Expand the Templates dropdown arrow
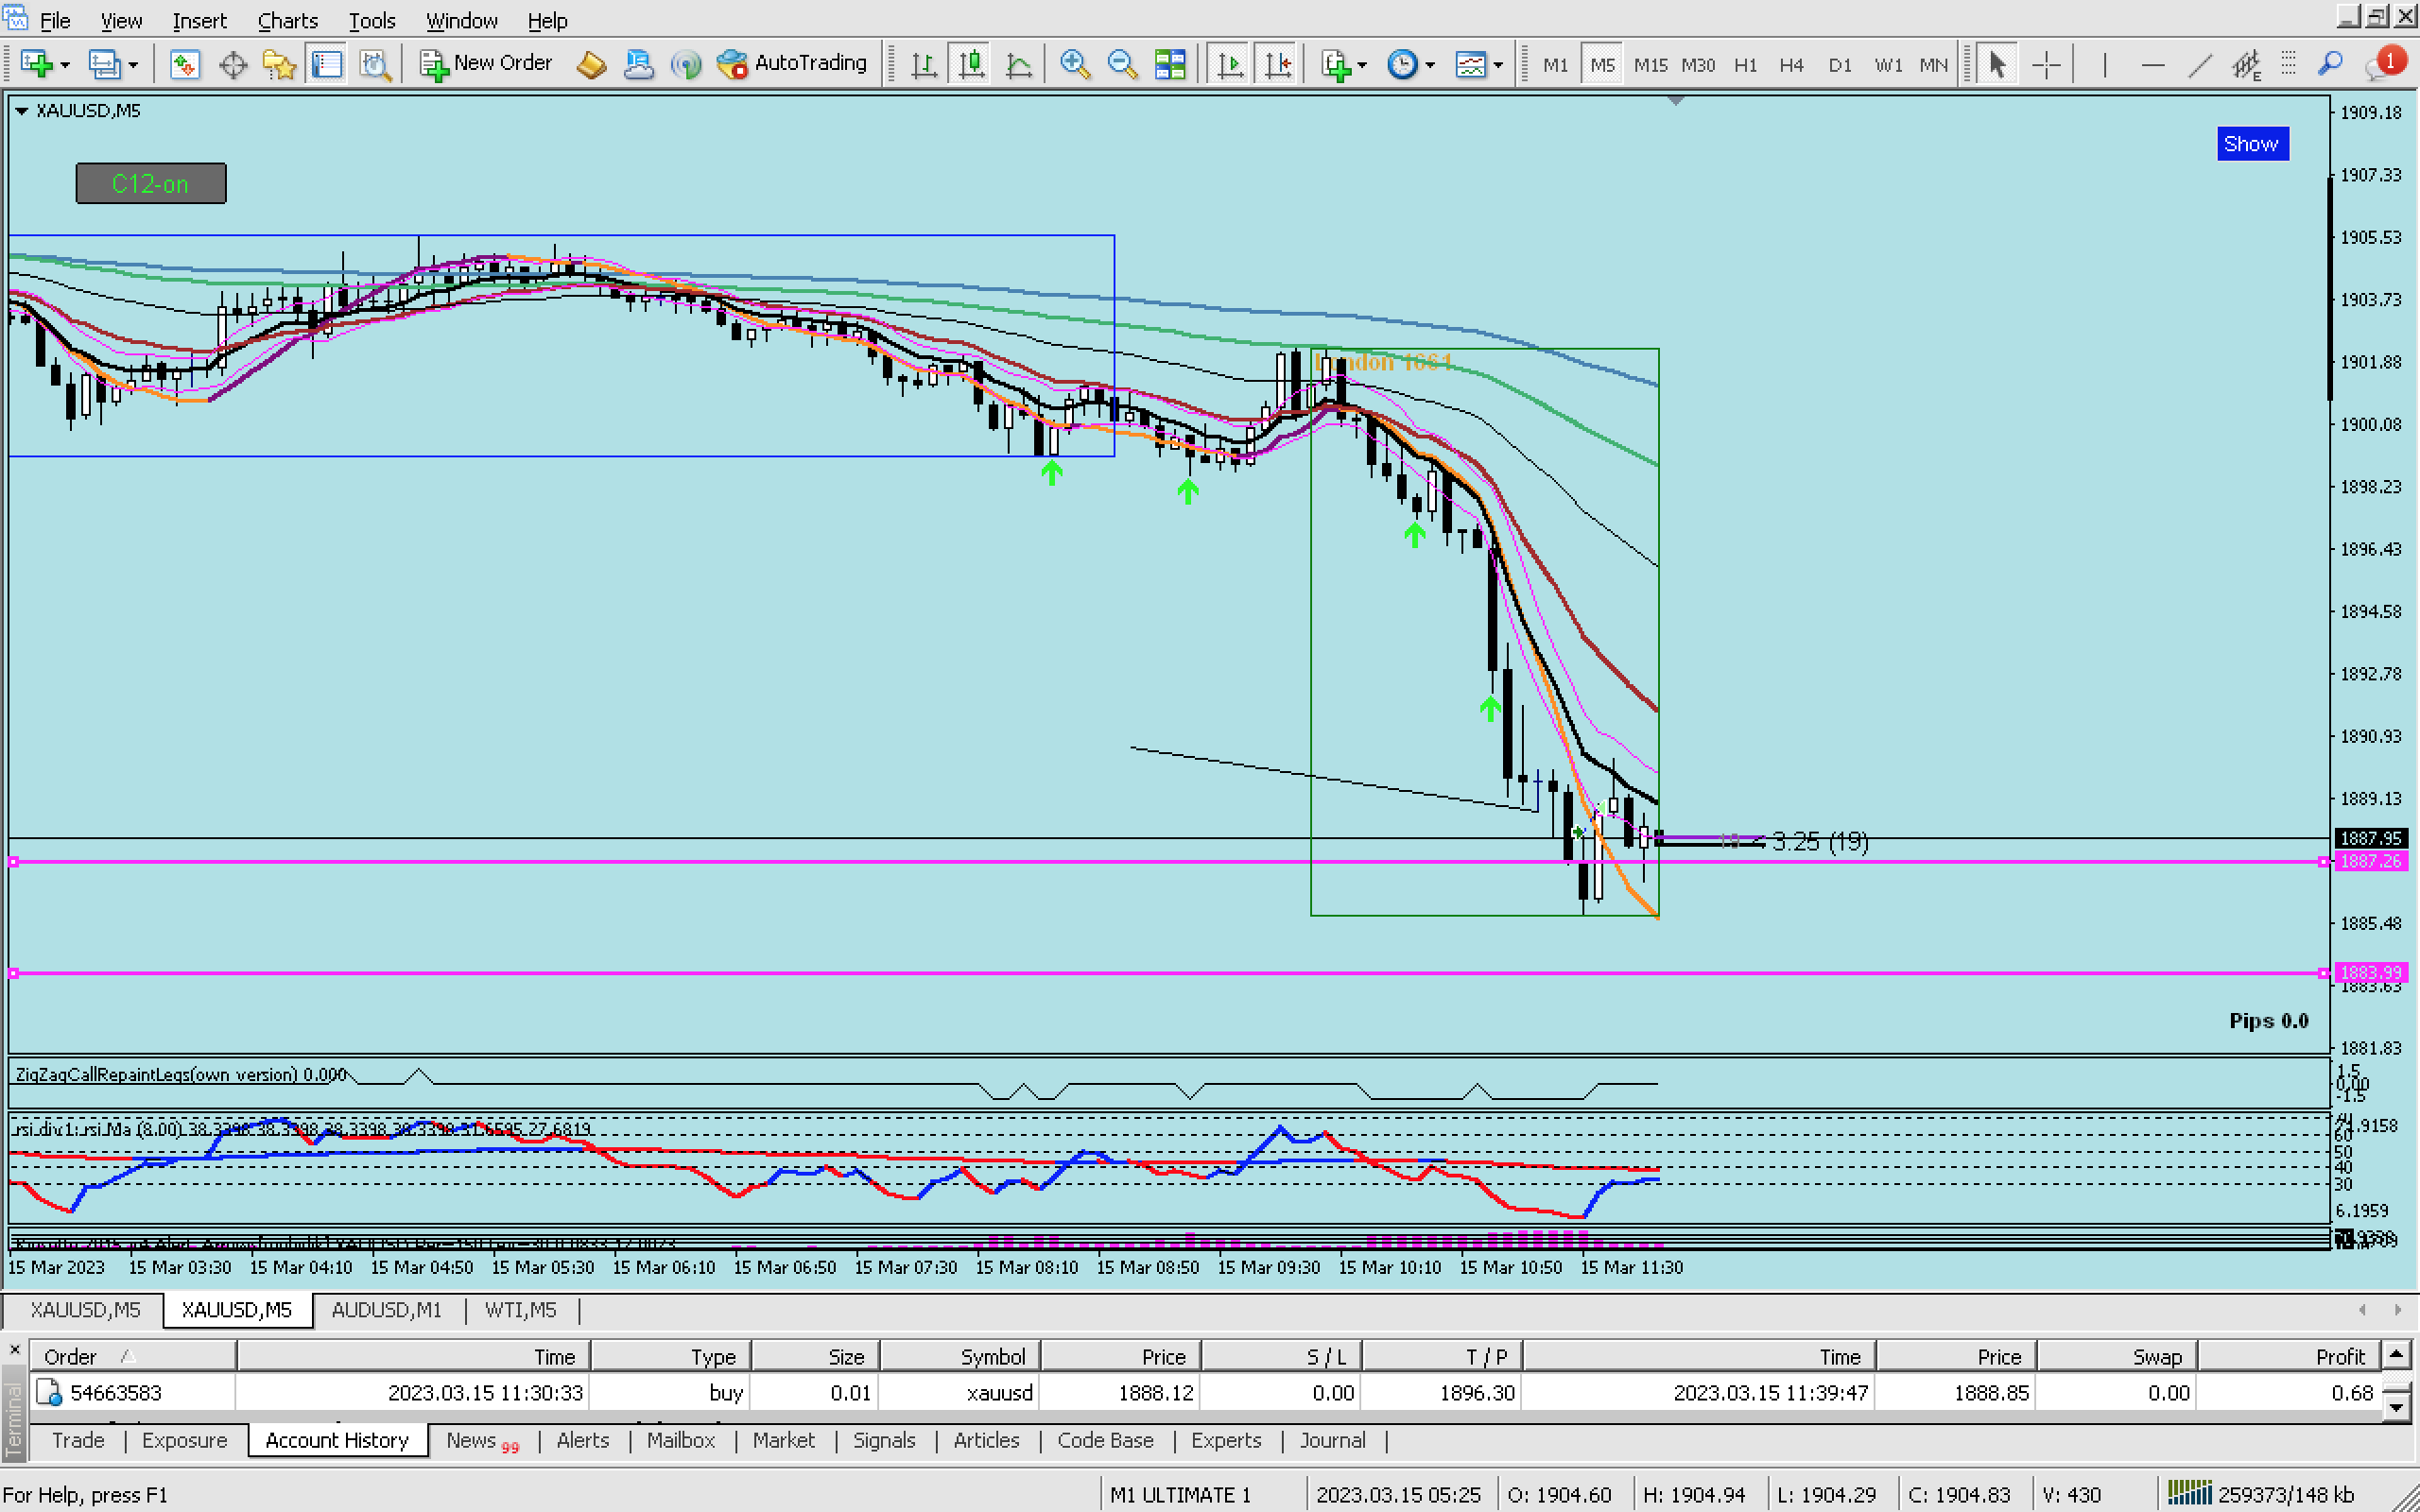The height and width of the screenshot is (1512, 2420). click(1498, 66)
